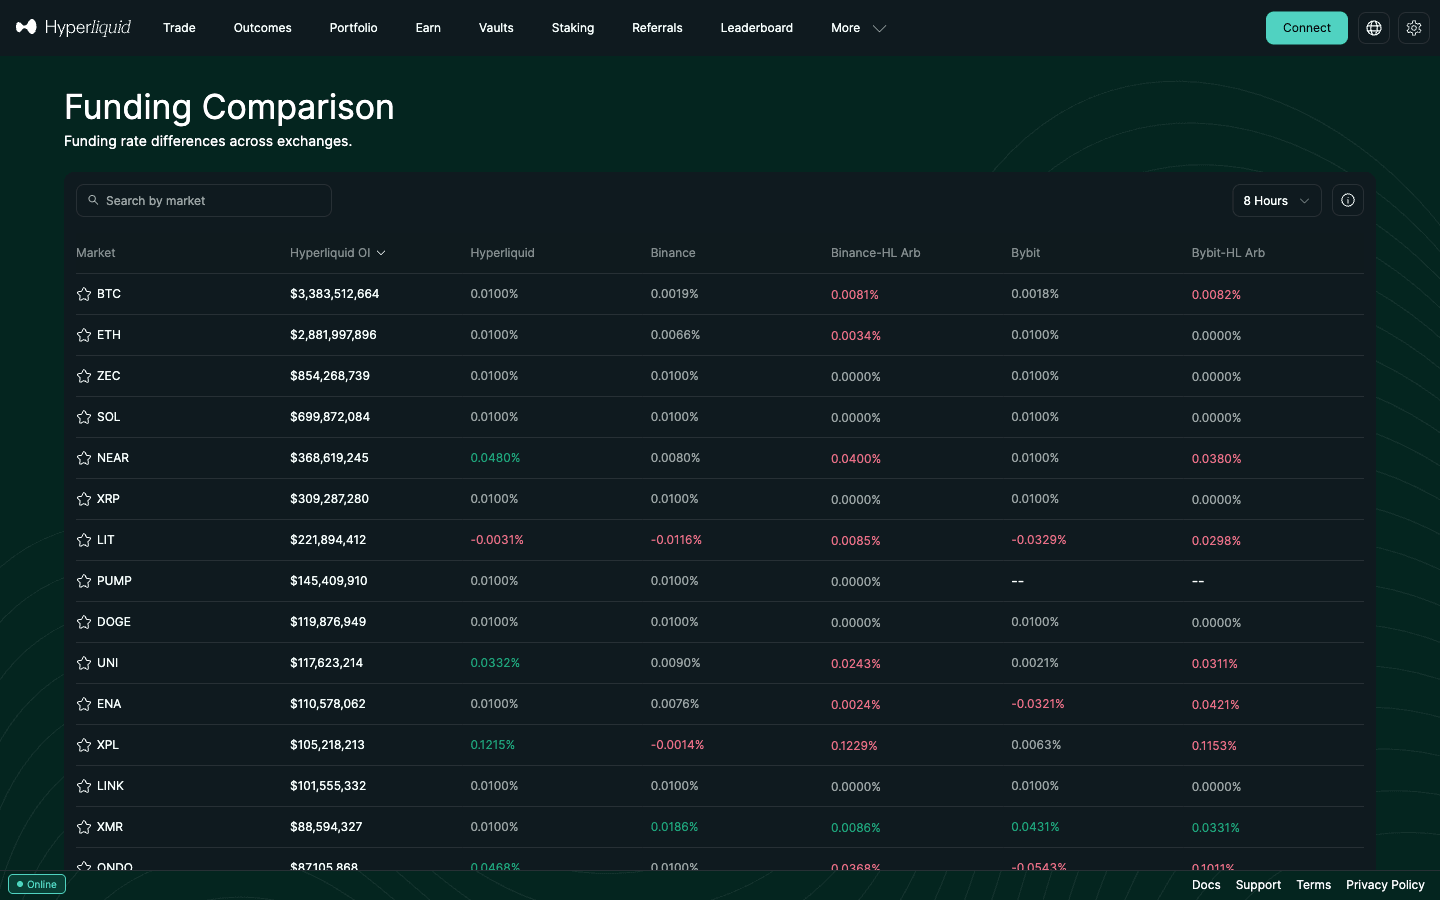
Task: Navigate to Vaults
Action: pyautogui.click(x=496, y=28)
